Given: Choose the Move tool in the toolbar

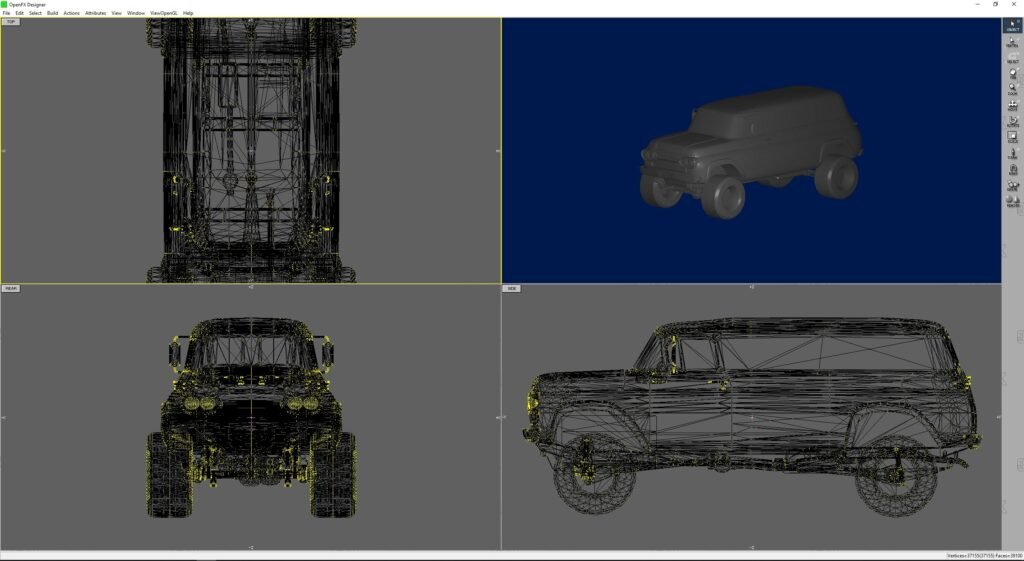Looking at the screenshot, I should point(1013,105).
